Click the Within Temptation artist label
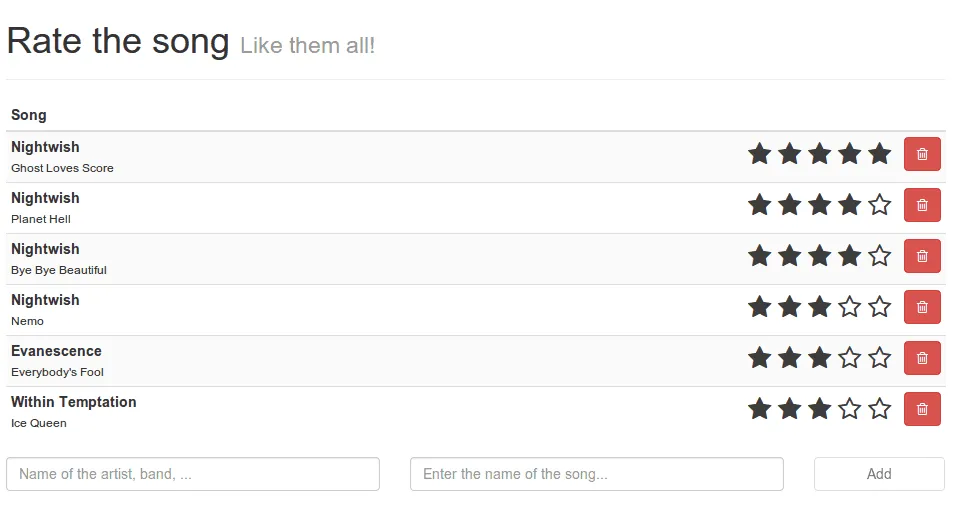The image size is (969, 509). (74, 402)
